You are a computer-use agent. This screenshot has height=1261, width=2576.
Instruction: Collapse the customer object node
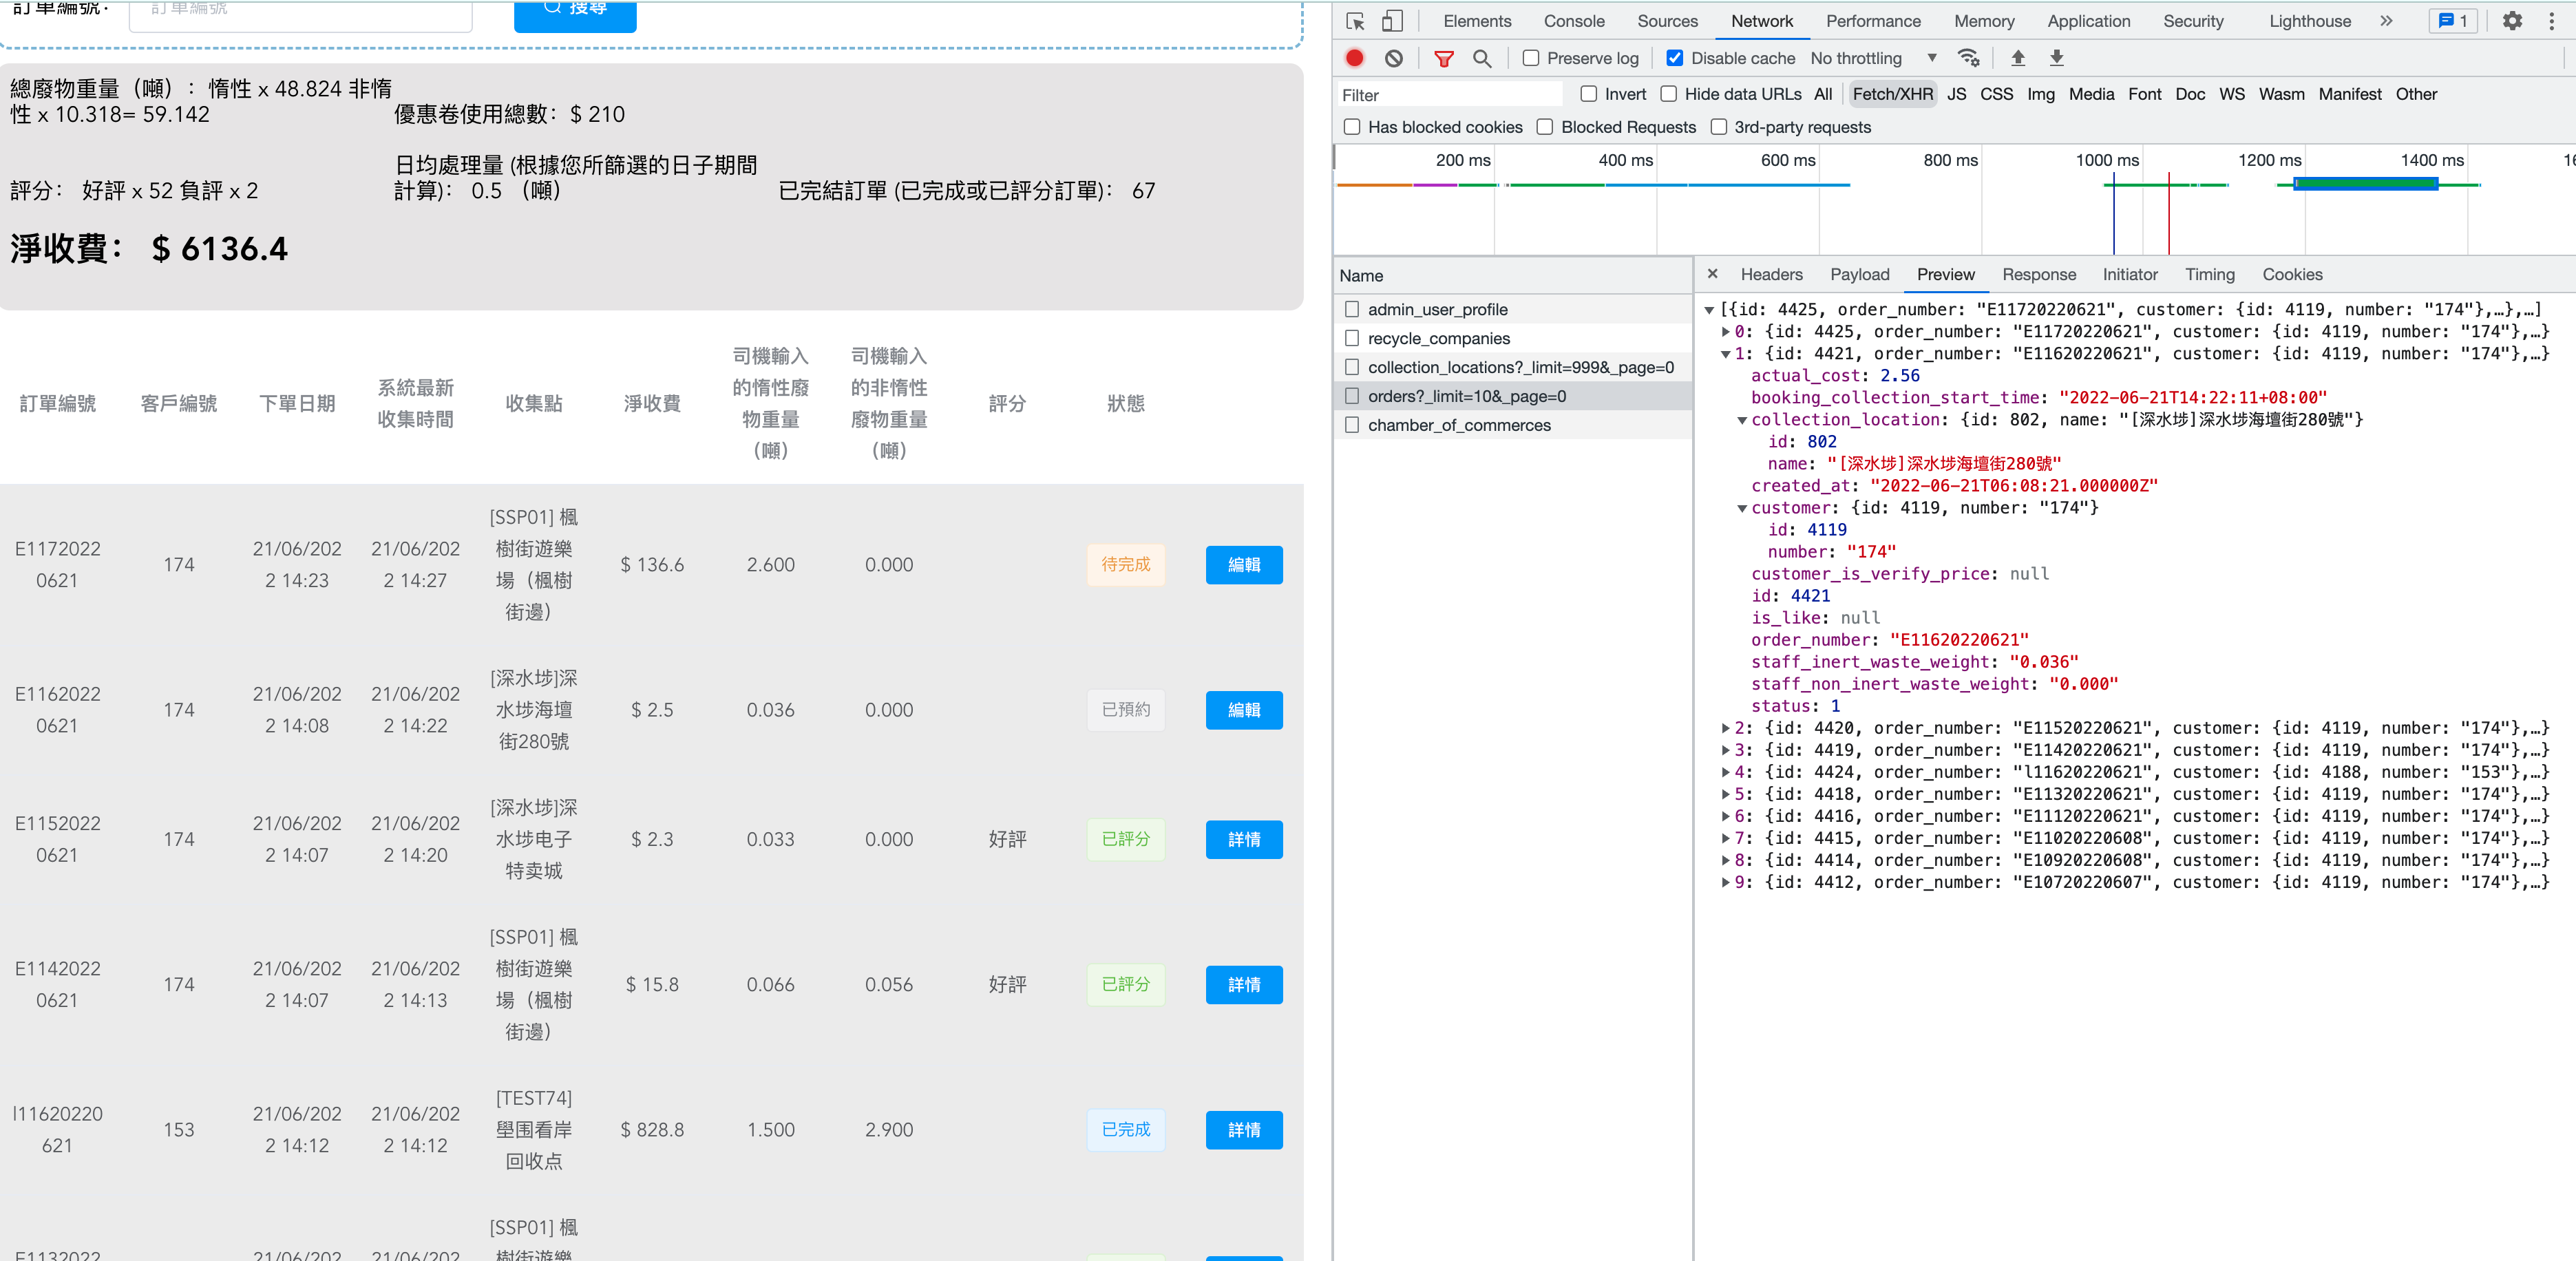pos(1742,508)
